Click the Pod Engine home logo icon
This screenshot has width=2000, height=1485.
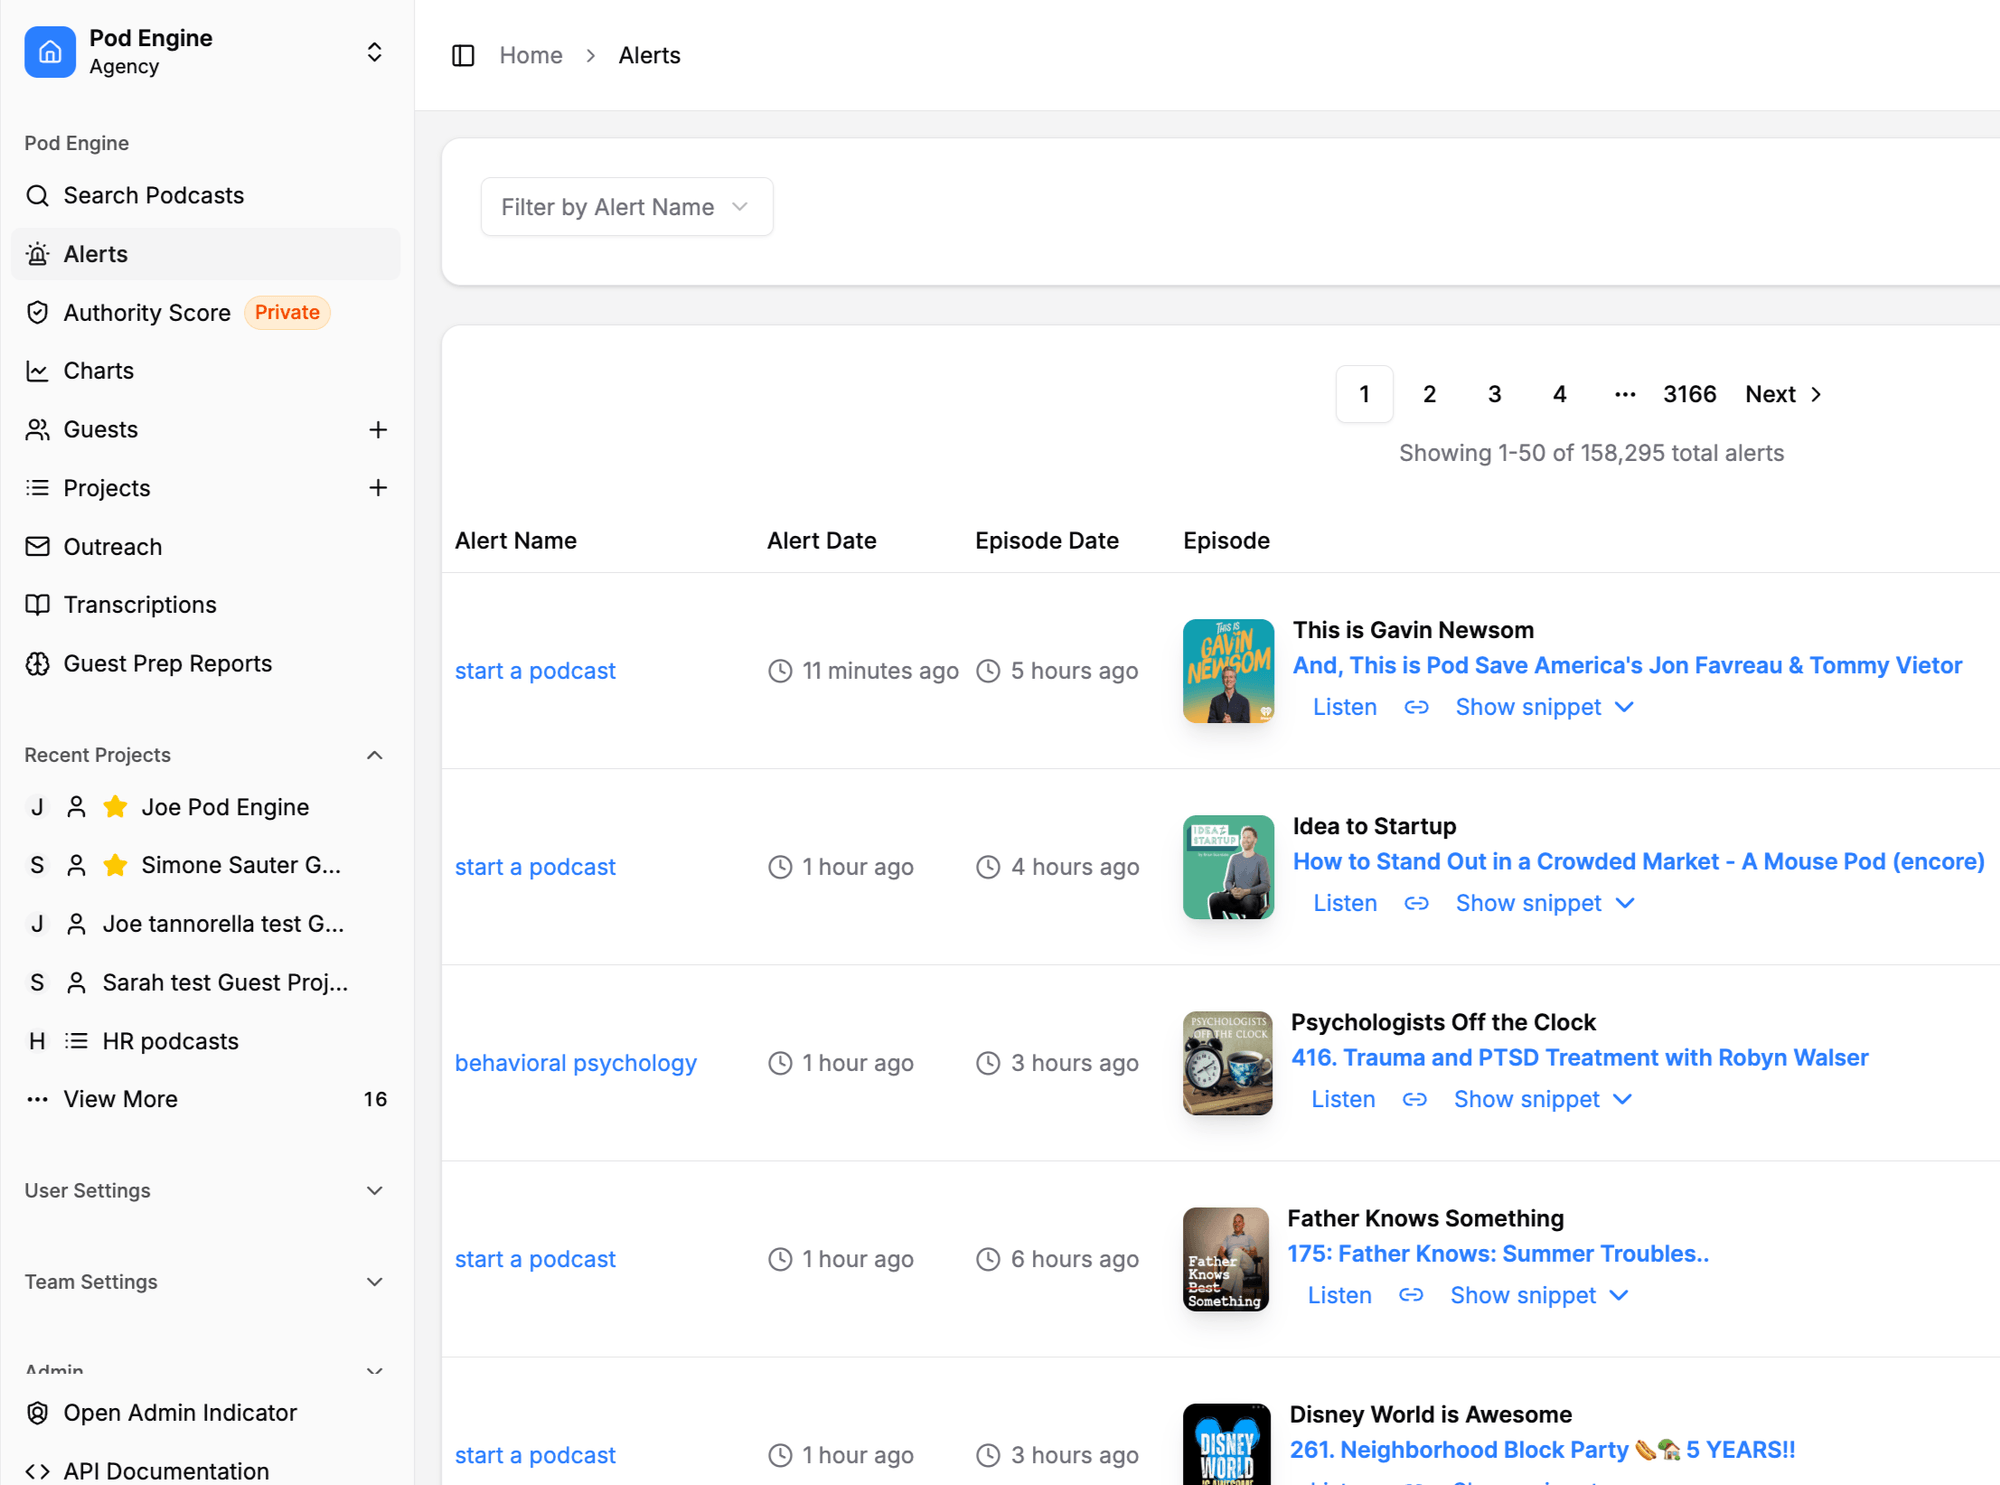tap(49, 52)
